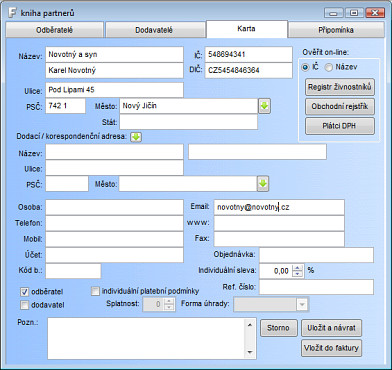Click the DIČ field CZ5454846364

pyautogui.click(x=249, y=70)
